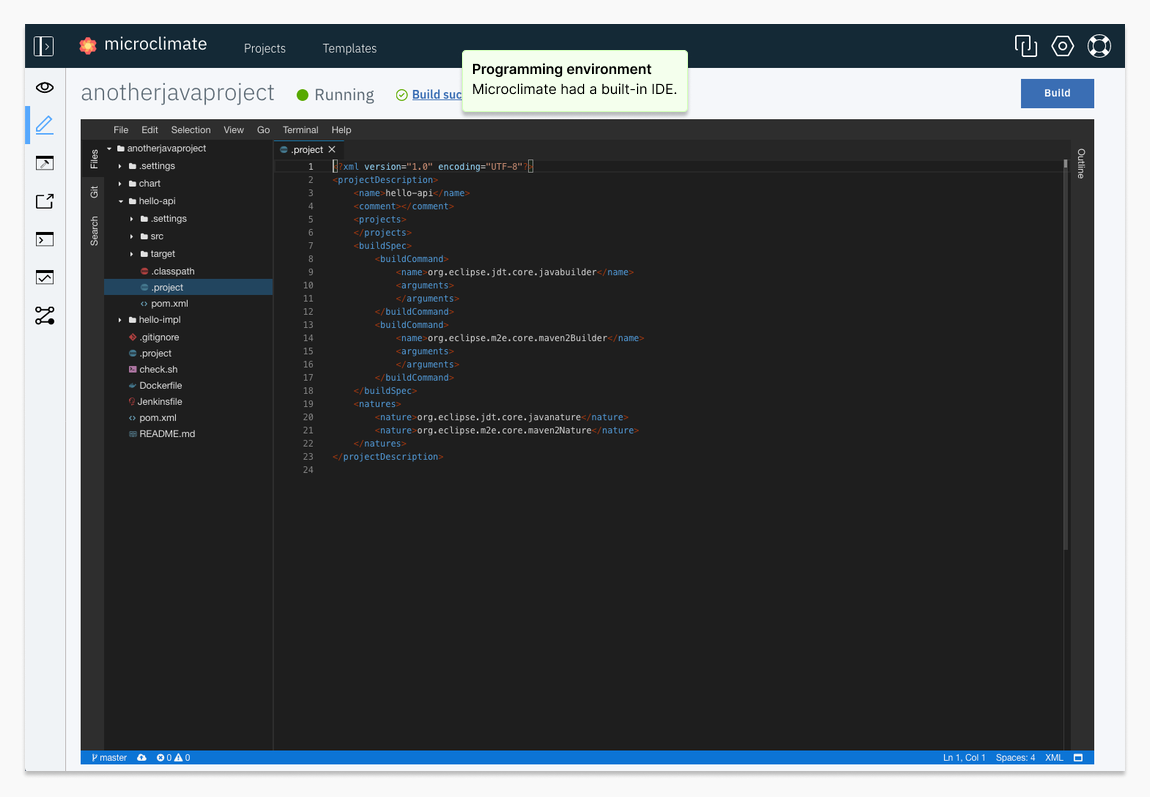Collapse the hello-api folder
The height and width of the screenshot is (797, 1150).
(156, 201)
